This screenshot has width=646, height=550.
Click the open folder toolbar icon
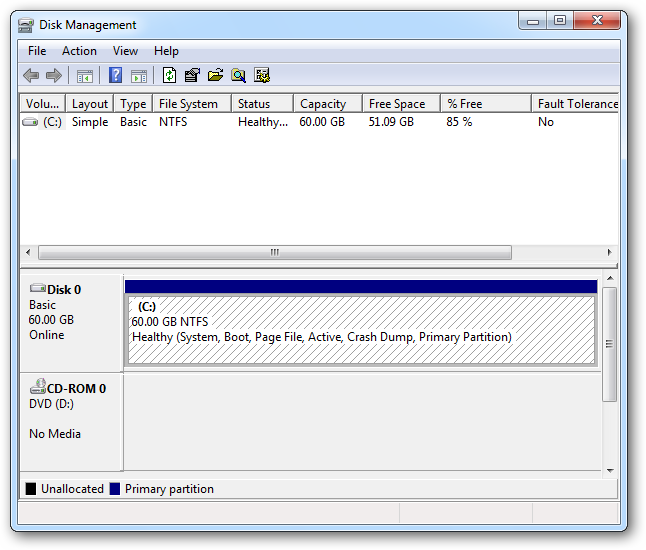[215, 75]
